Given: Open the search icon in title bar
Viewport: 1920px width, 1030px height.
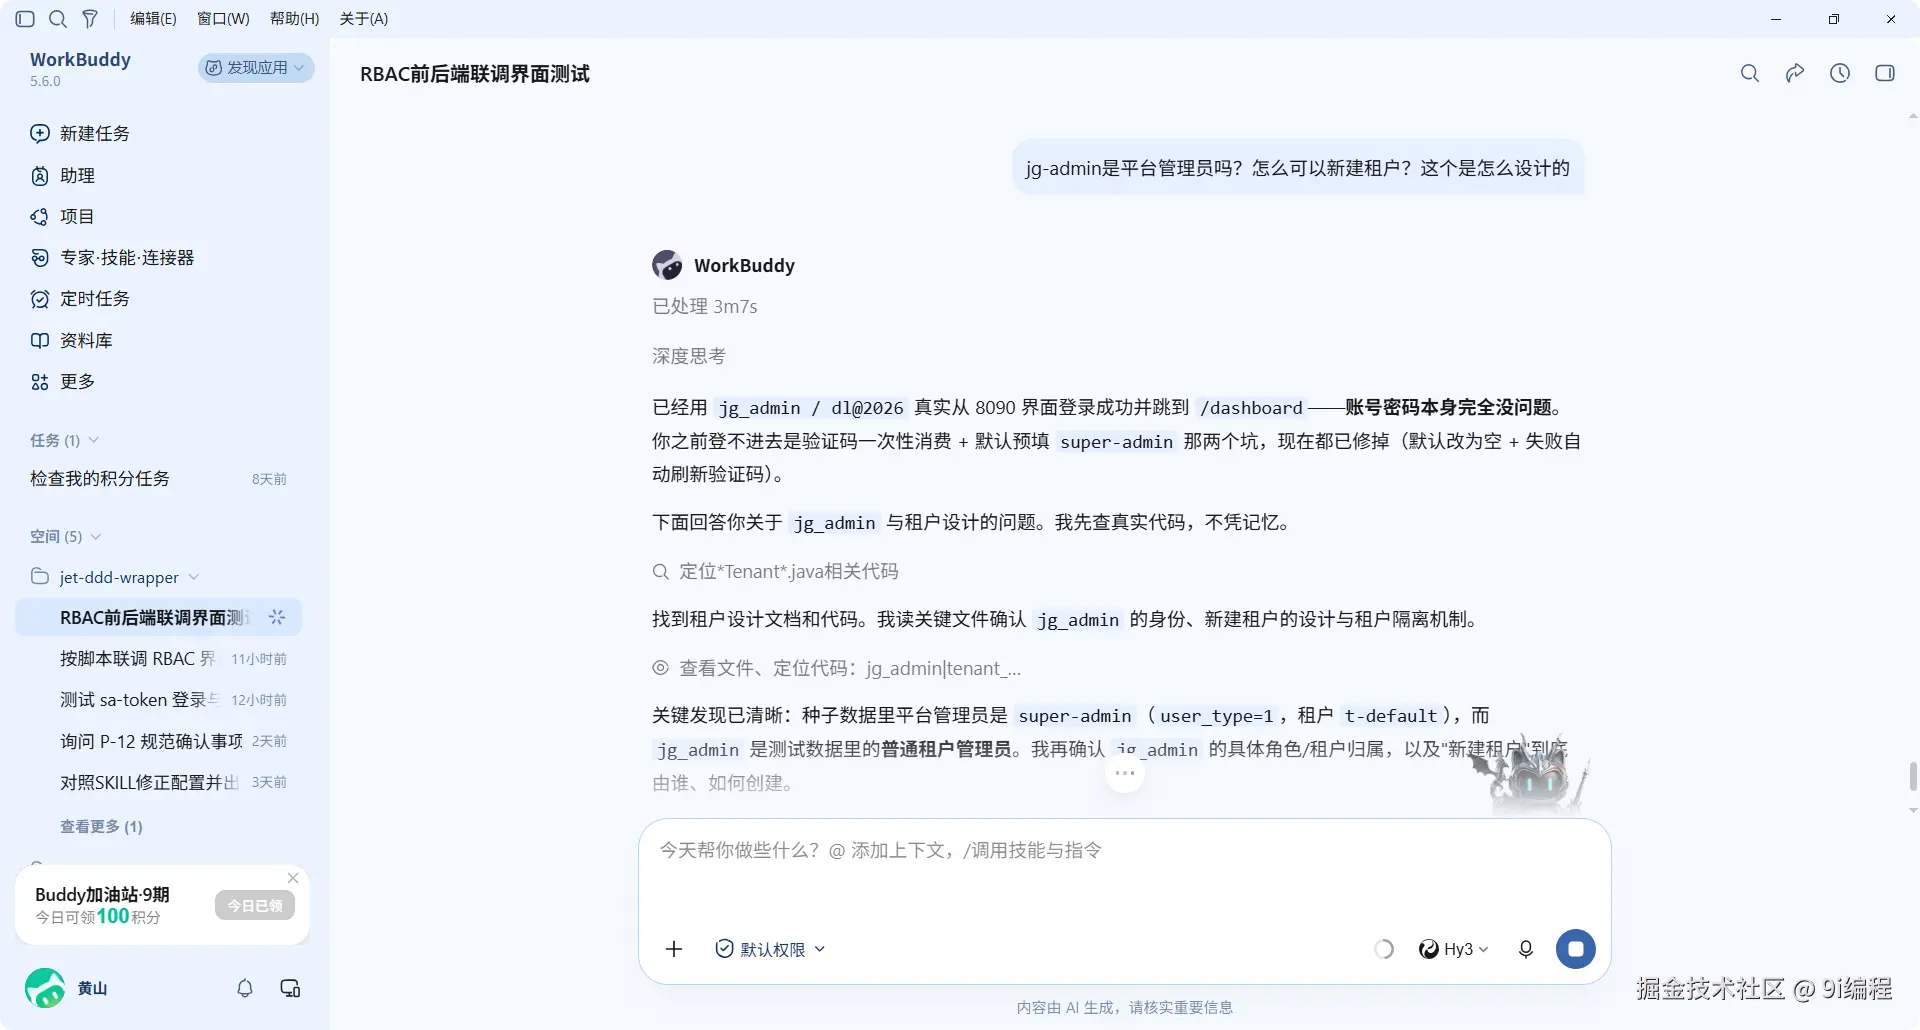Looking at the screenshot, I should tap(58, 19).
